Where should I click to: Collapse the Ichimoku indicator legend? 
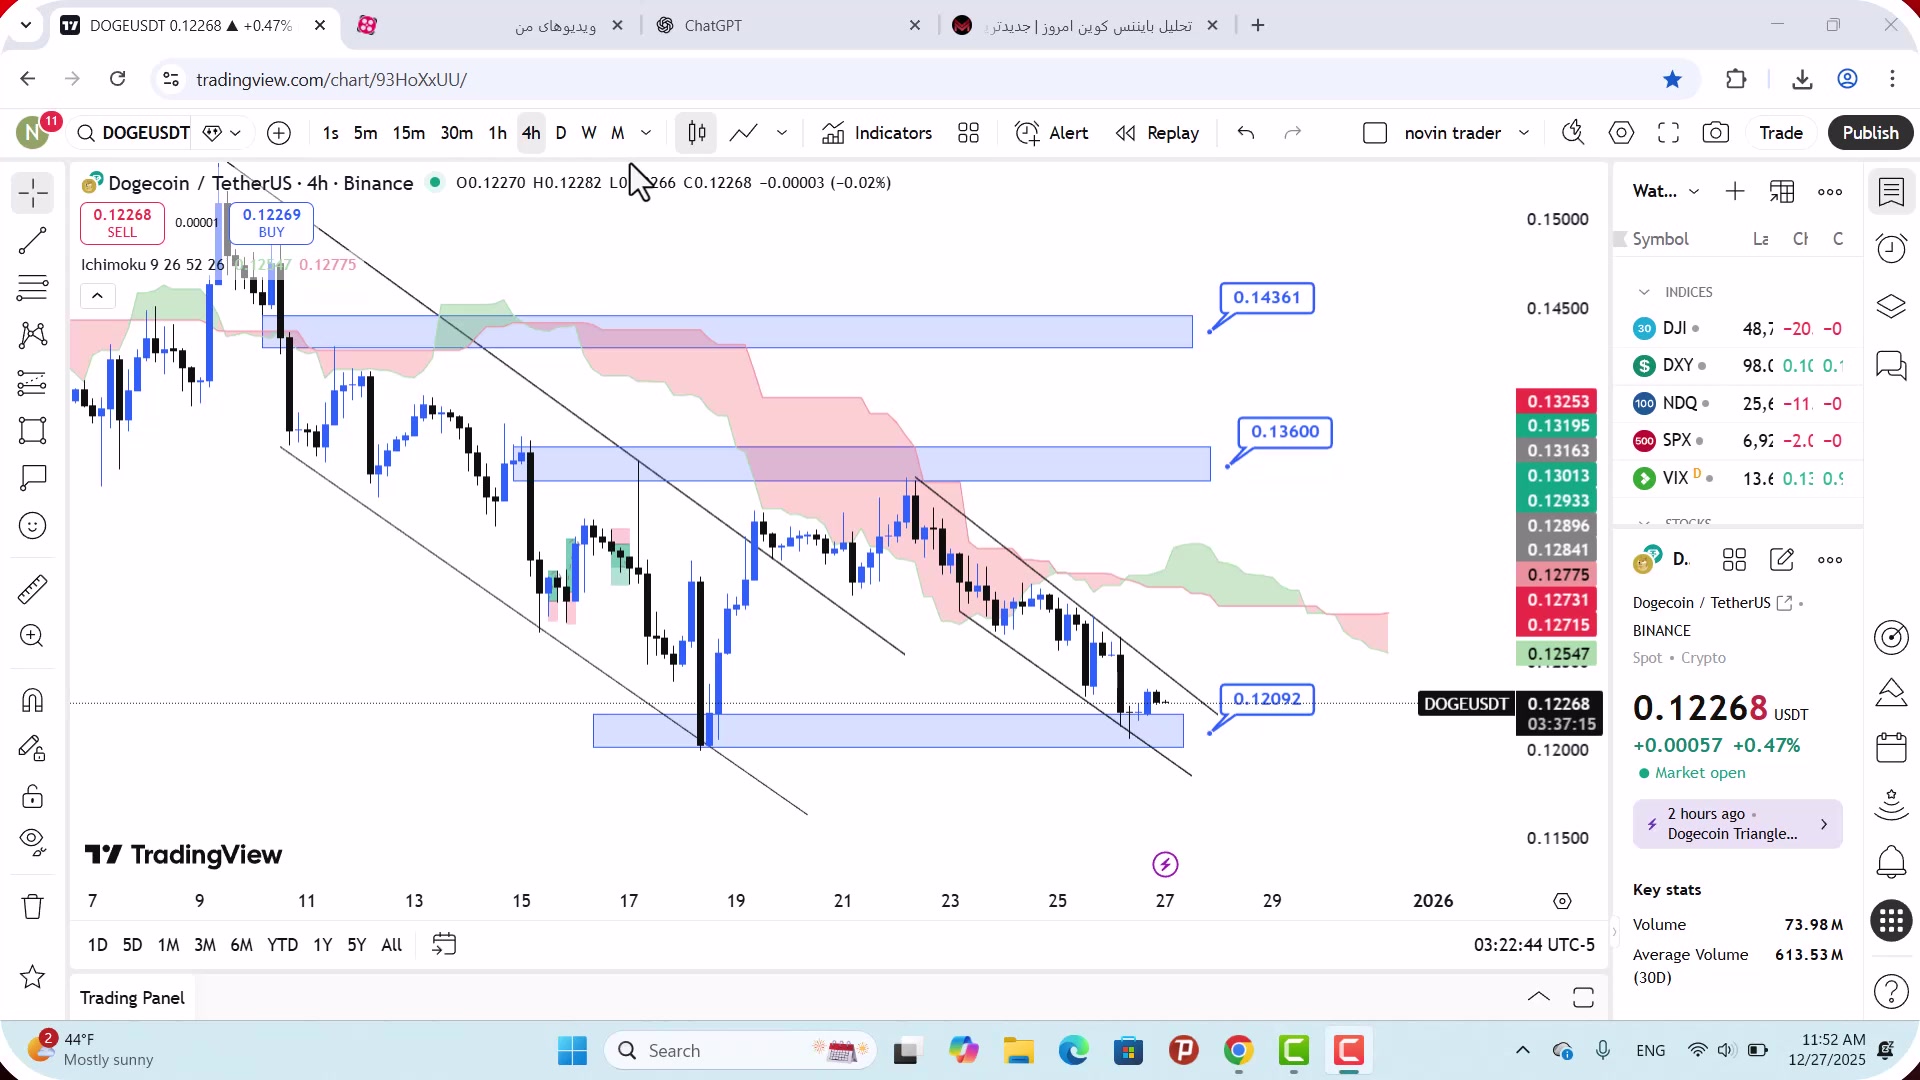click(x=97, y=296)
